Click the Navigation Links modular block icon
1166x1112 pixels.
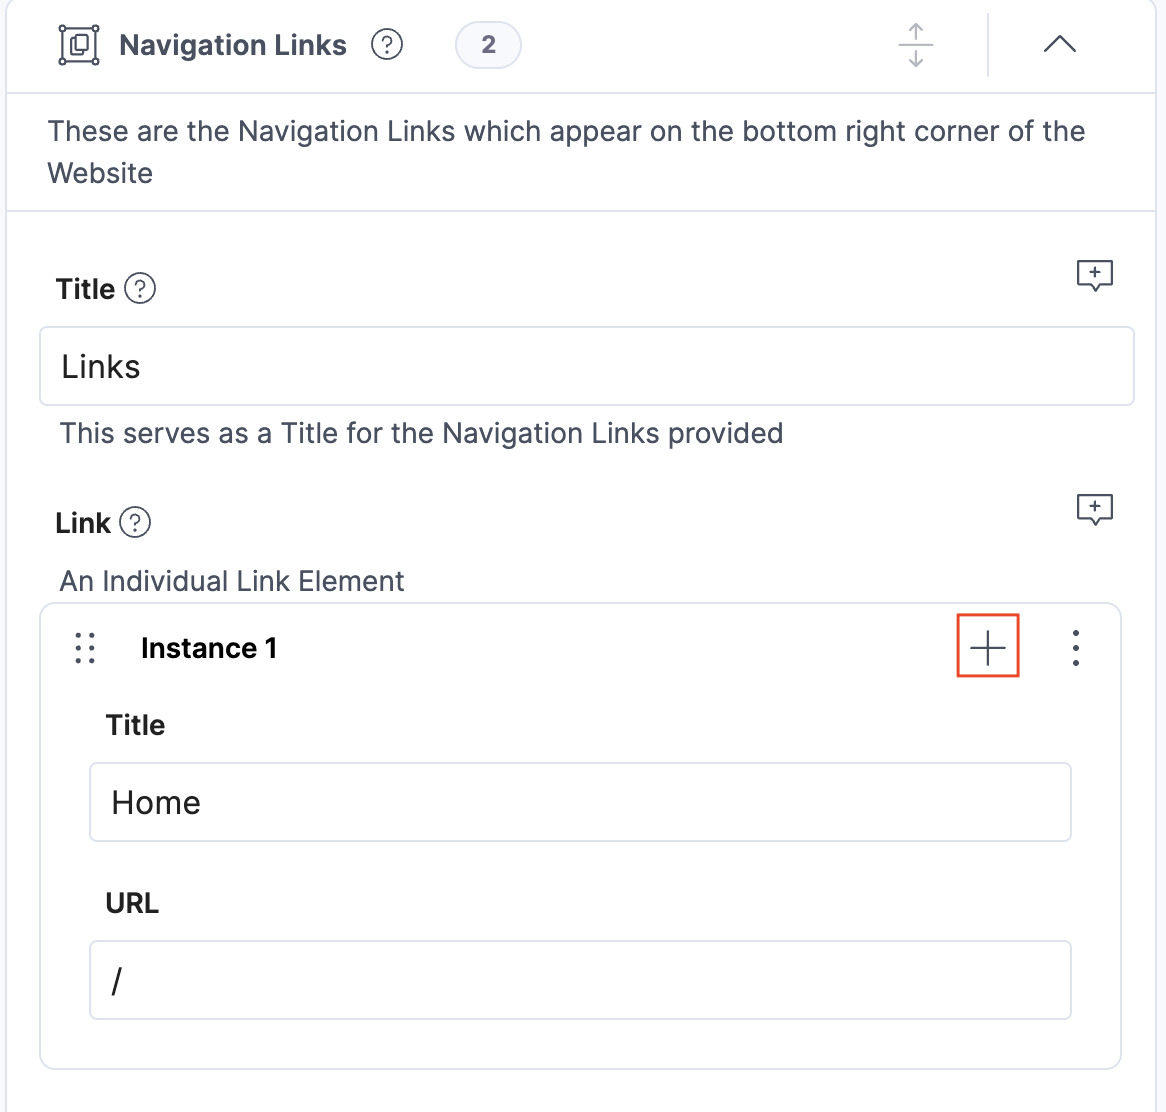click(x=79, y=44)
